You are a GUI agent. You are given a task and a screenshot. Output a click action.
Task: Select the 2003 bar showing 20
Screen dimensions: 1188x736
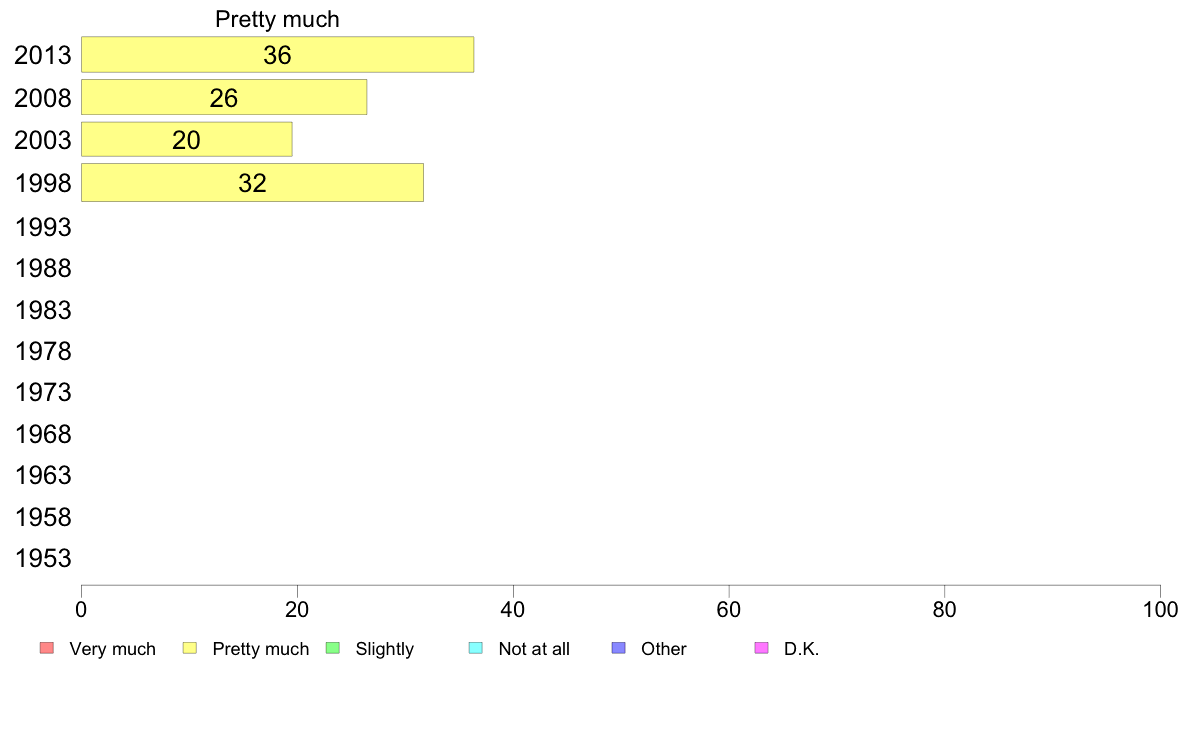click(x=186, y=139)
